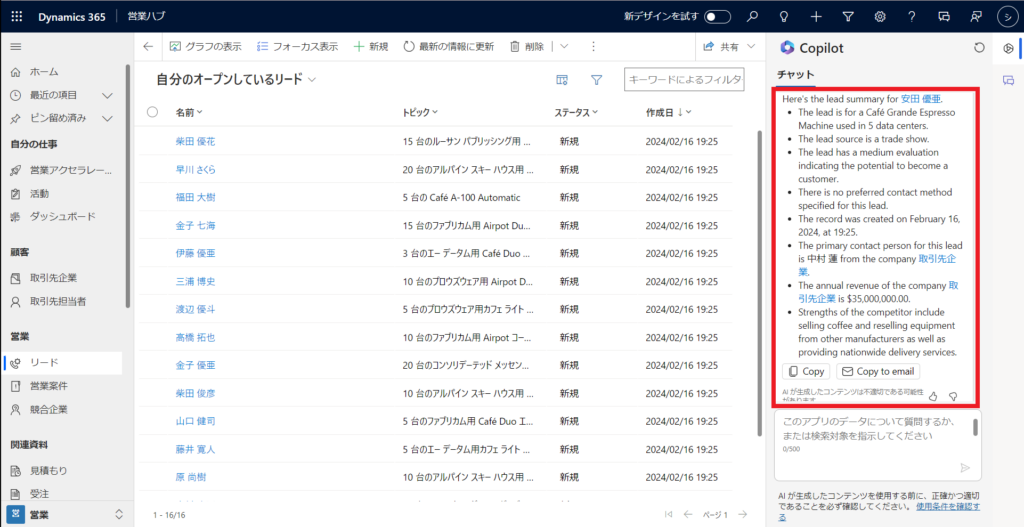Open the edit filters funnel icon

[596, 80]
